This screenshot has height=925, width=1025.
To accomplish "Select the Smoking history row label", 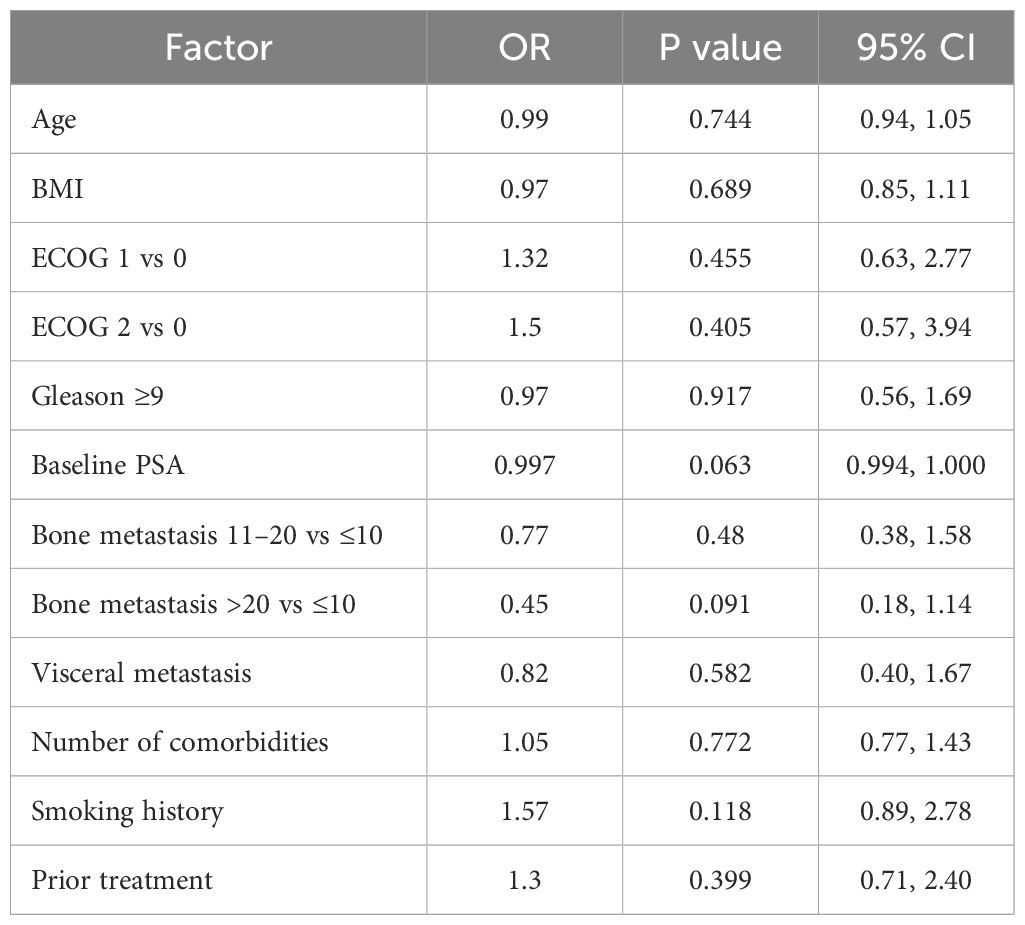I will [127, 811].
